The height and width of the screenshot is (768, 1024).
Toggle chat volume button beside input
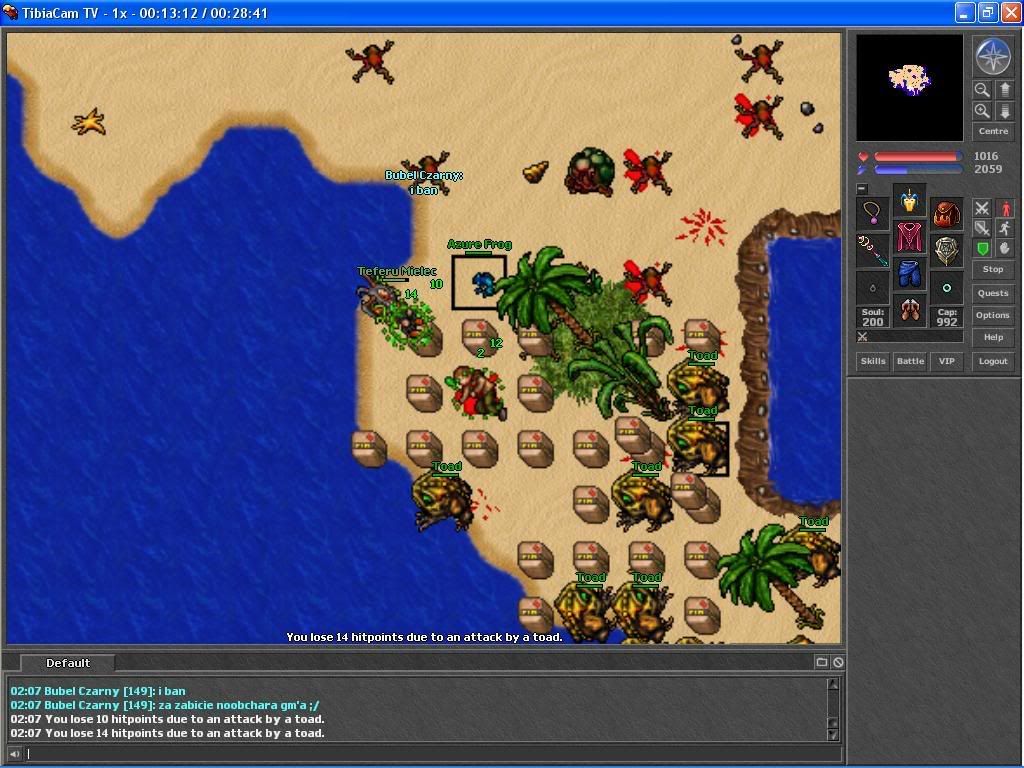point(14,754)
